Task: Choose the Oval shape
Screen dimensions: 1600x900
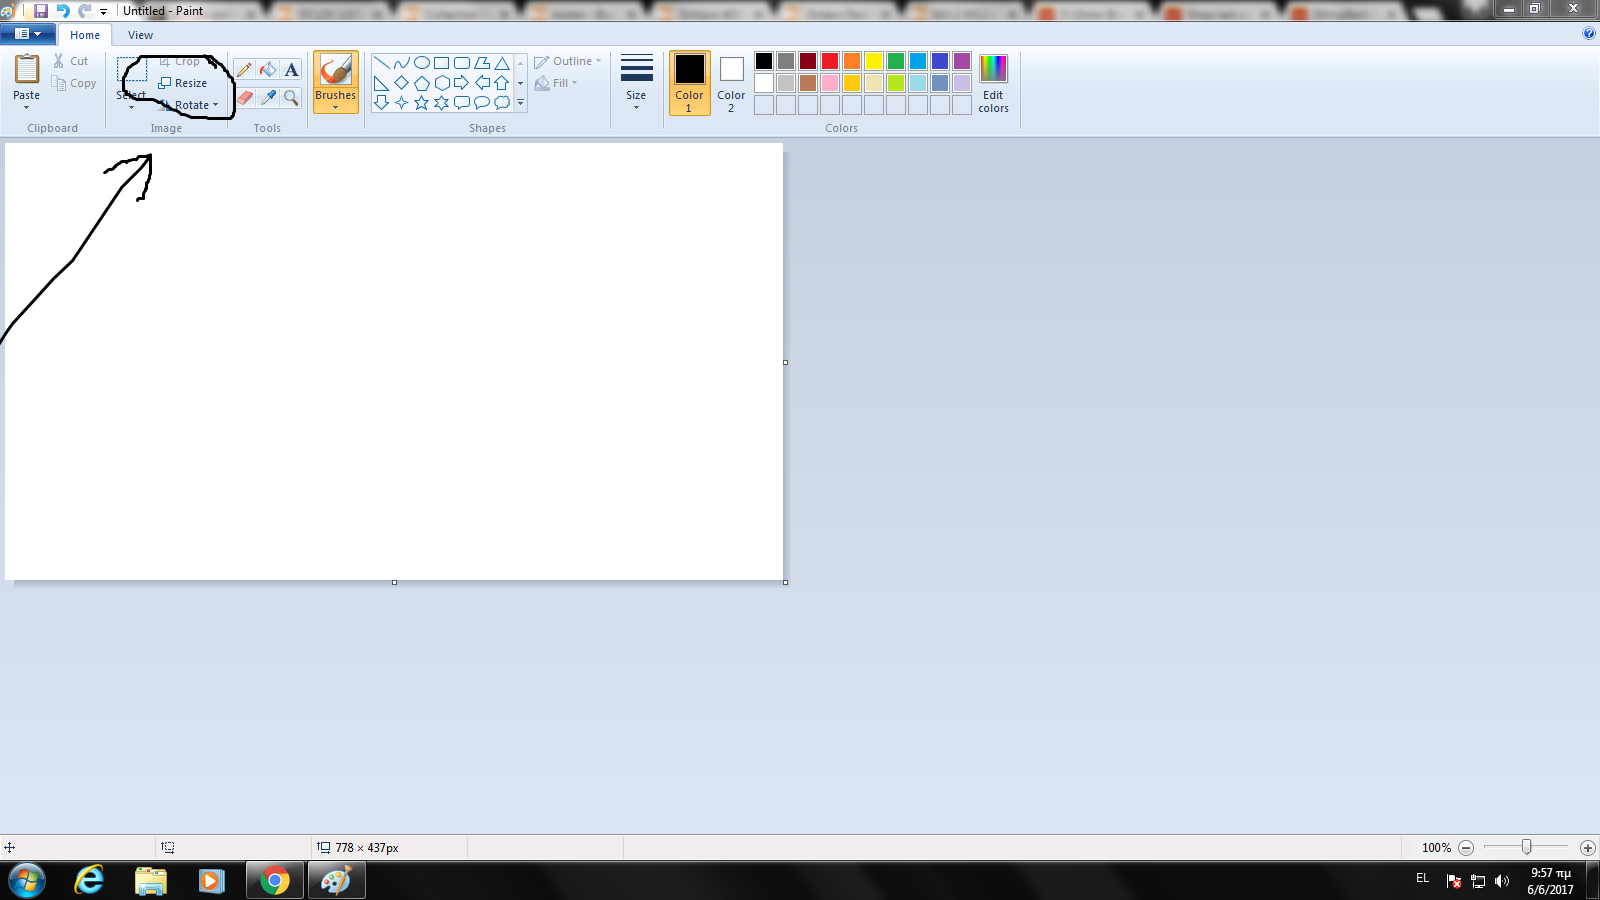Action: (x=421, y=63)
